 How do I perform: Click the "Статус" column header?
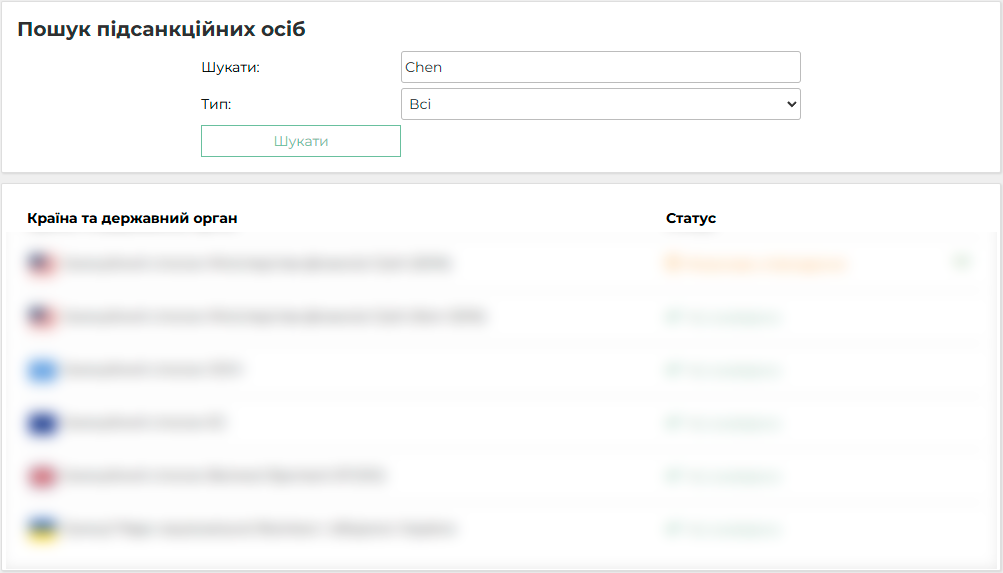(x=691, y=218)
